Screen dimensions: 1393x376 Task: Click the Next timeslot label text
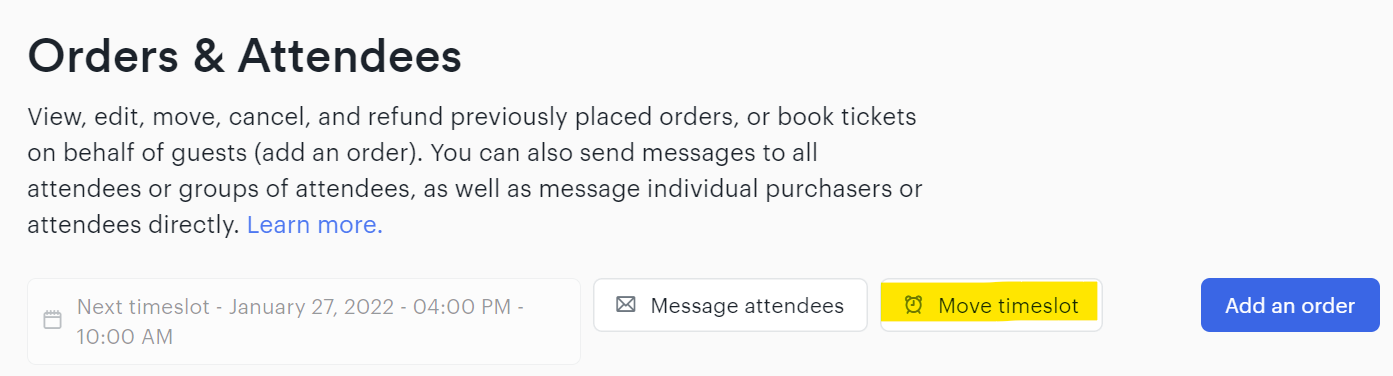[x=144, y=306]
